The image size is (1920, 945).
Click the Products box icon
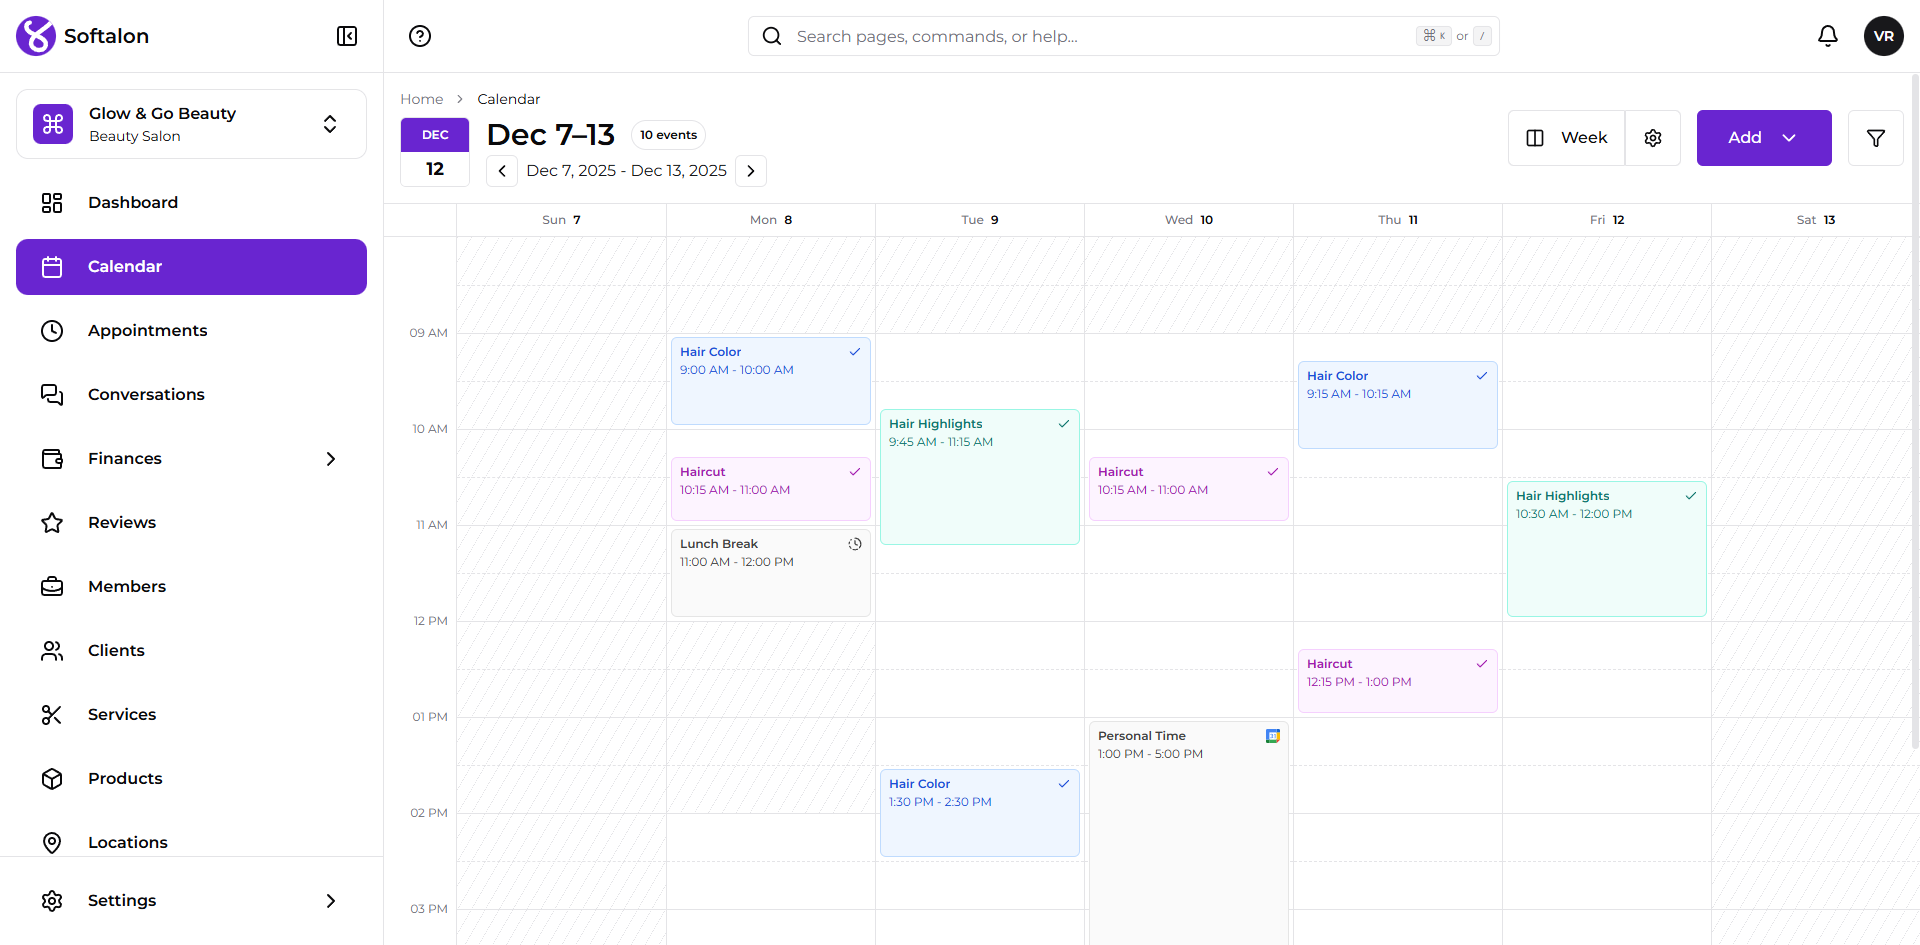tap(52, 779)
